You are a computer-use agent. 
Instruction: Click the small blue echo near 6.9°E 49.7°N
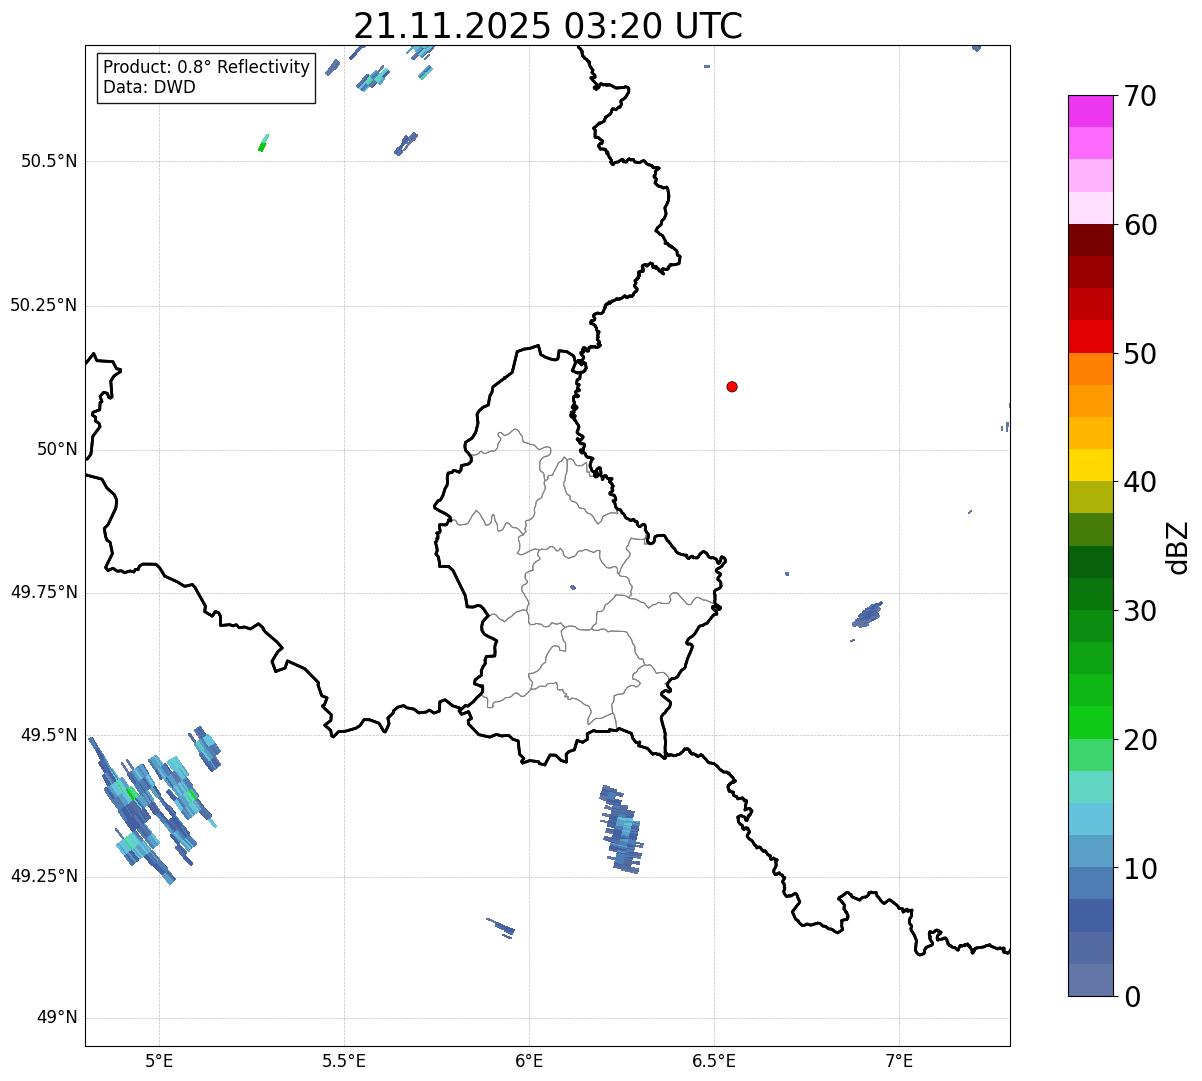point(867,614)
